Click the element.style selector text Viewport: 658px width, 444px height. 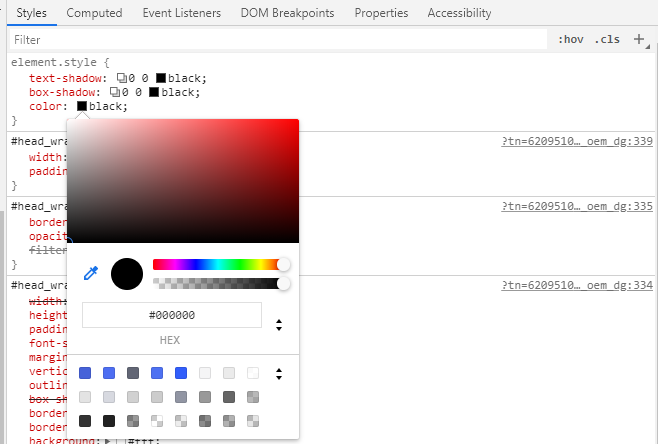coord(54,62)
